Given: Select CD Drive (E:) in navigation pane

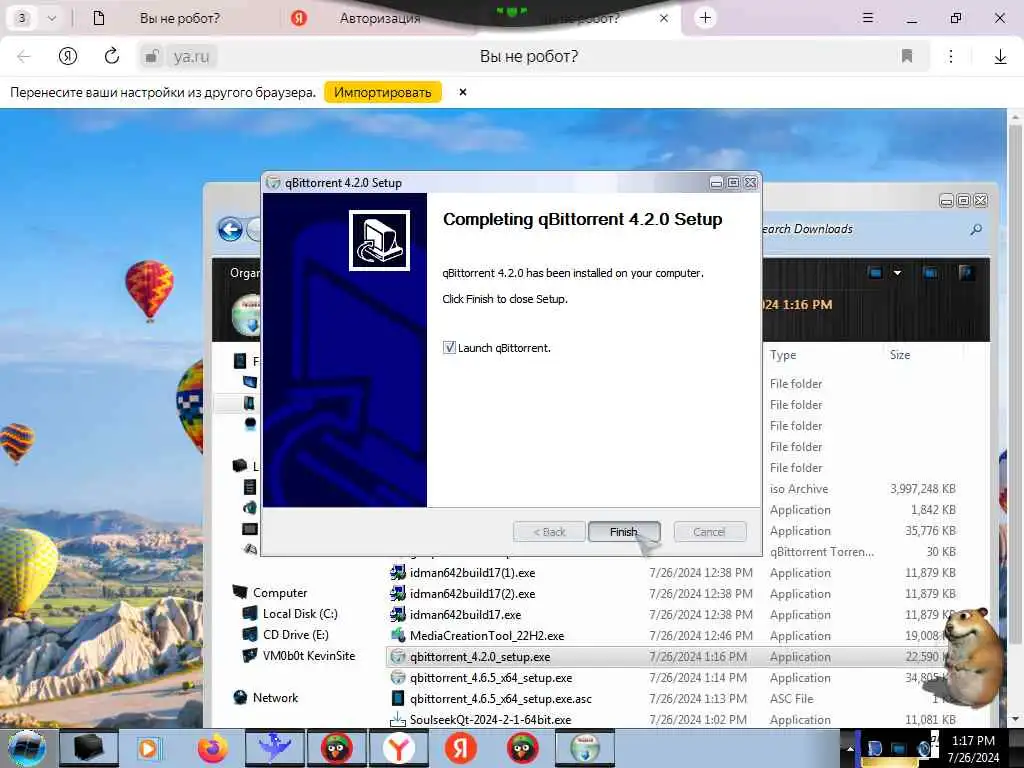Looking at the screenshot, I should coord(295,635).
